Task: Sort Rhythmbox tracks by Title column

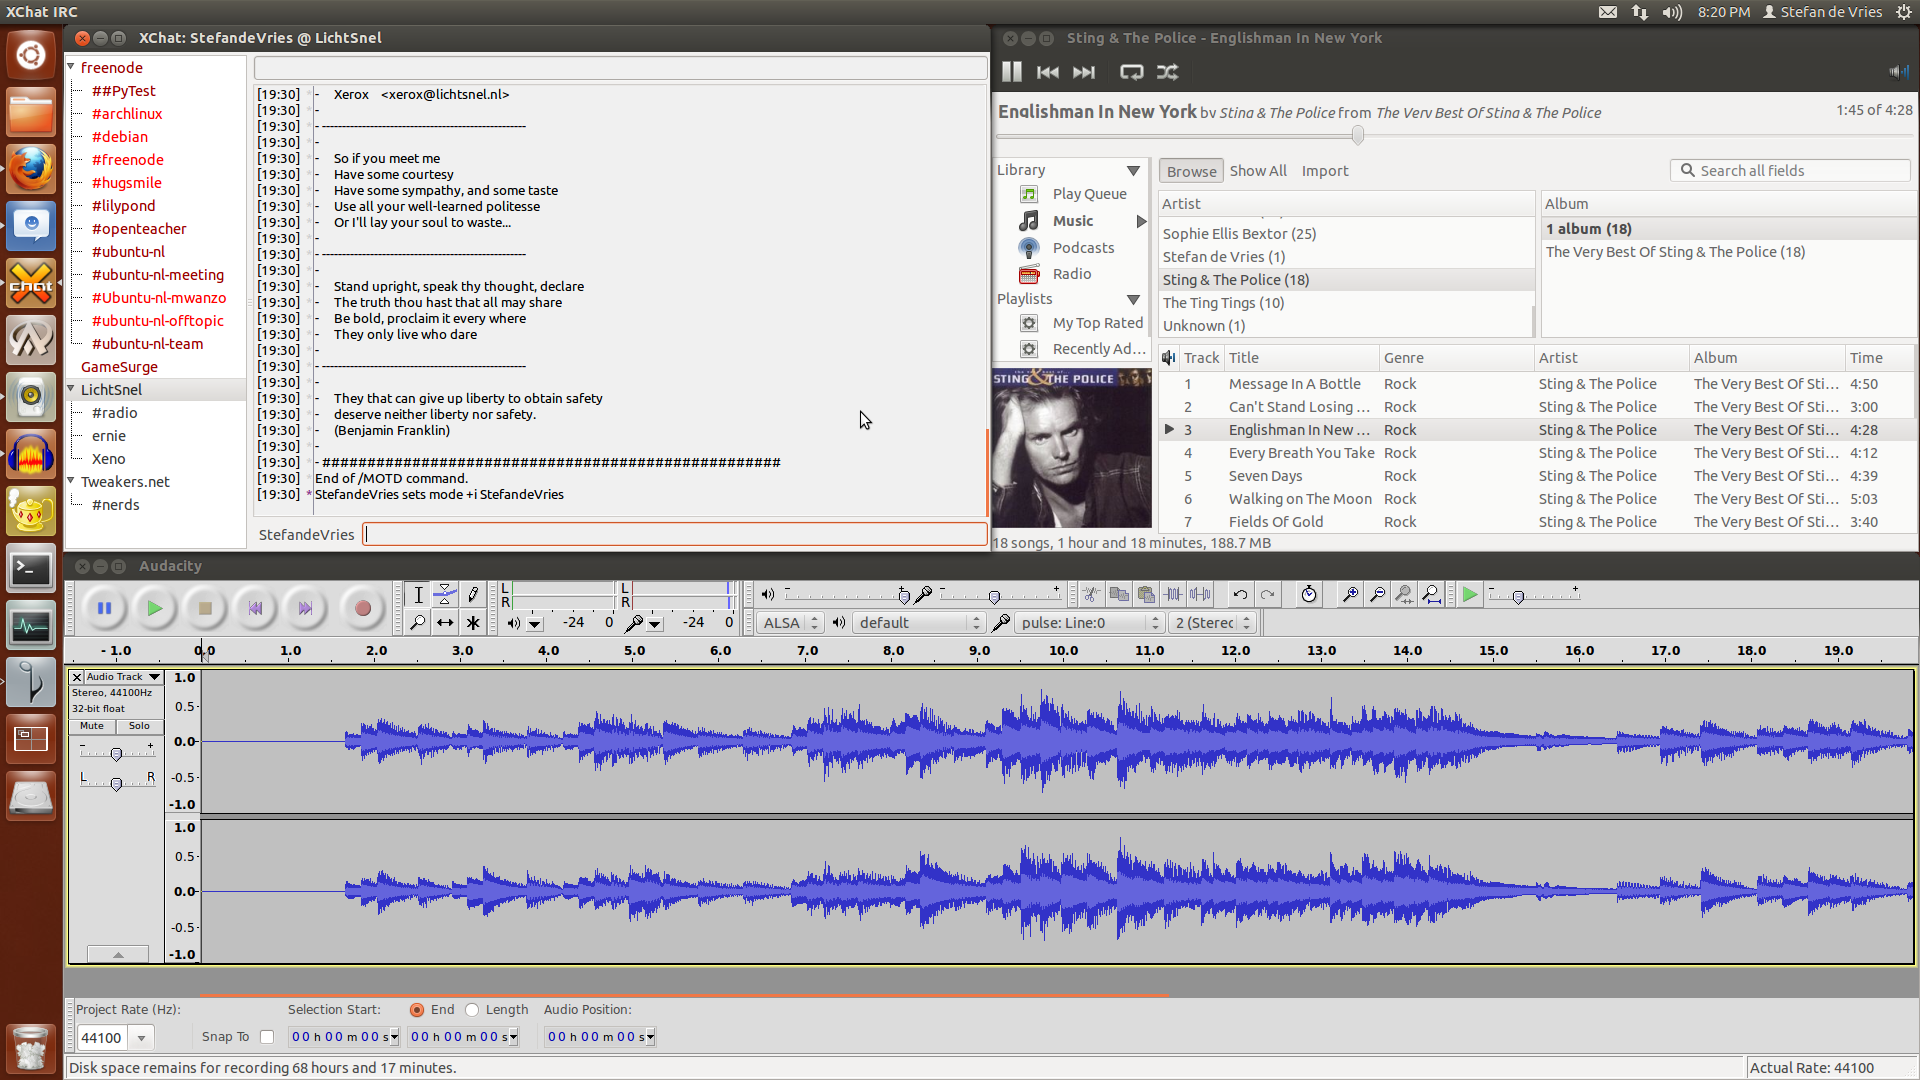Action: 1300,358
